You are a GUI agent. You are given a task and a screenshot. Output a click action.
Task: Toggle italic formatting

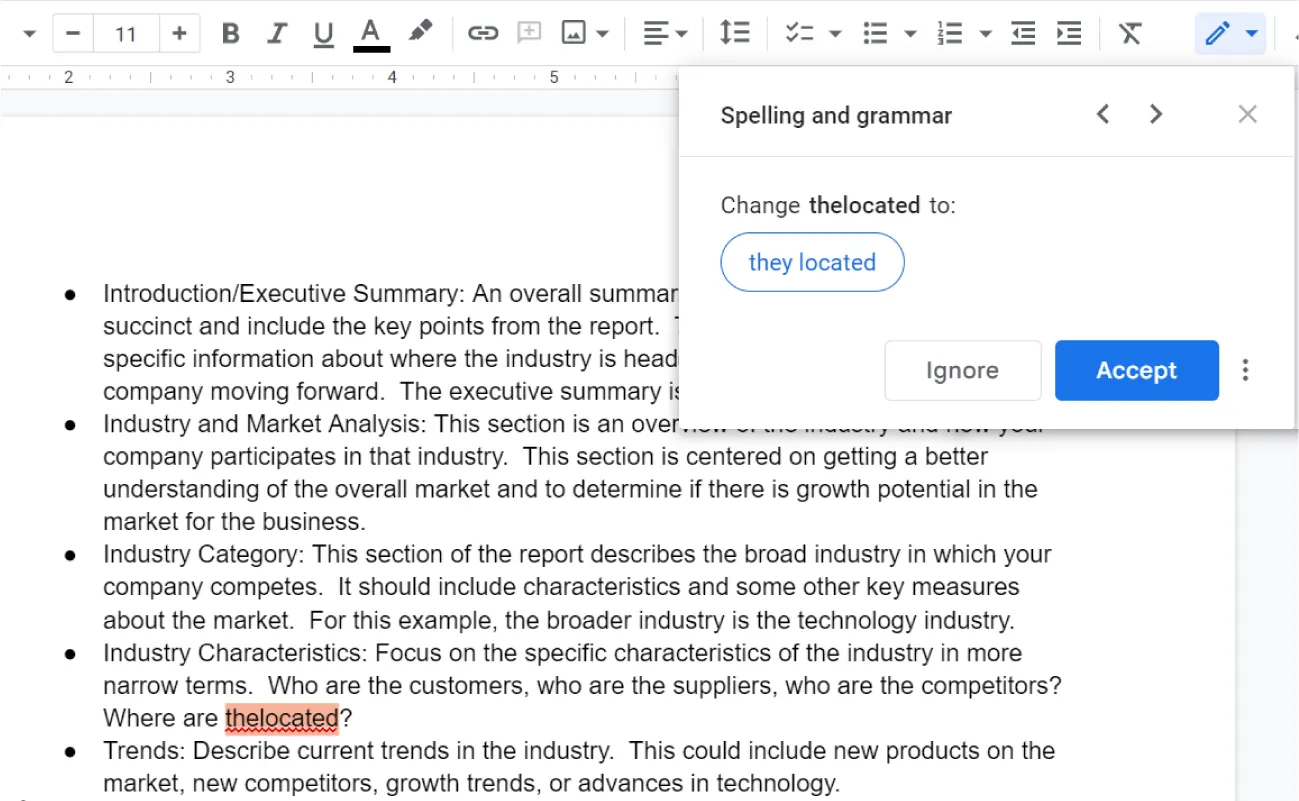point(276,33)
